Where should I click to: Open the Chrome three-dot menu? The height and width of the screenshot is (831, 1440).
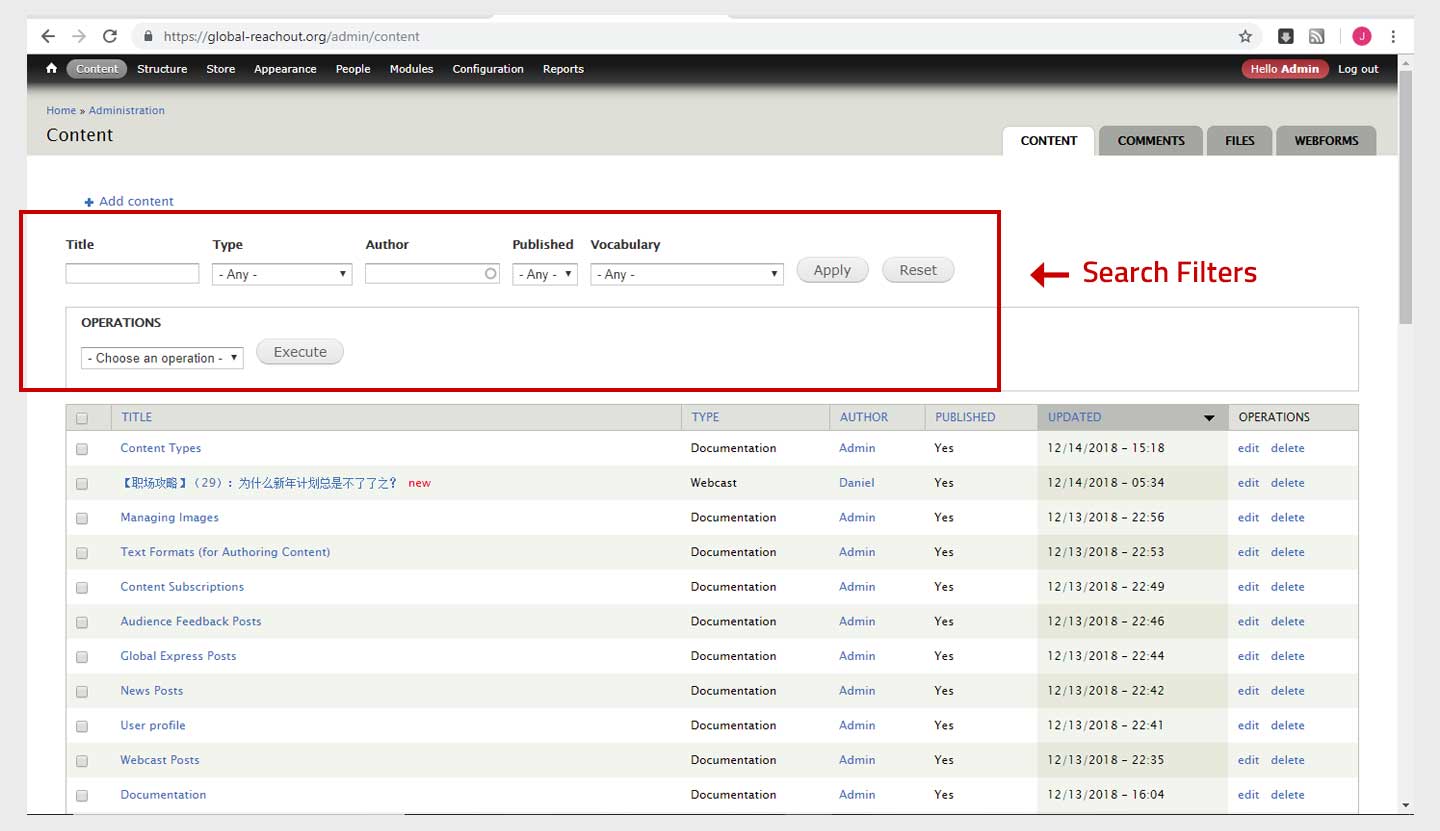point(1393,36)
